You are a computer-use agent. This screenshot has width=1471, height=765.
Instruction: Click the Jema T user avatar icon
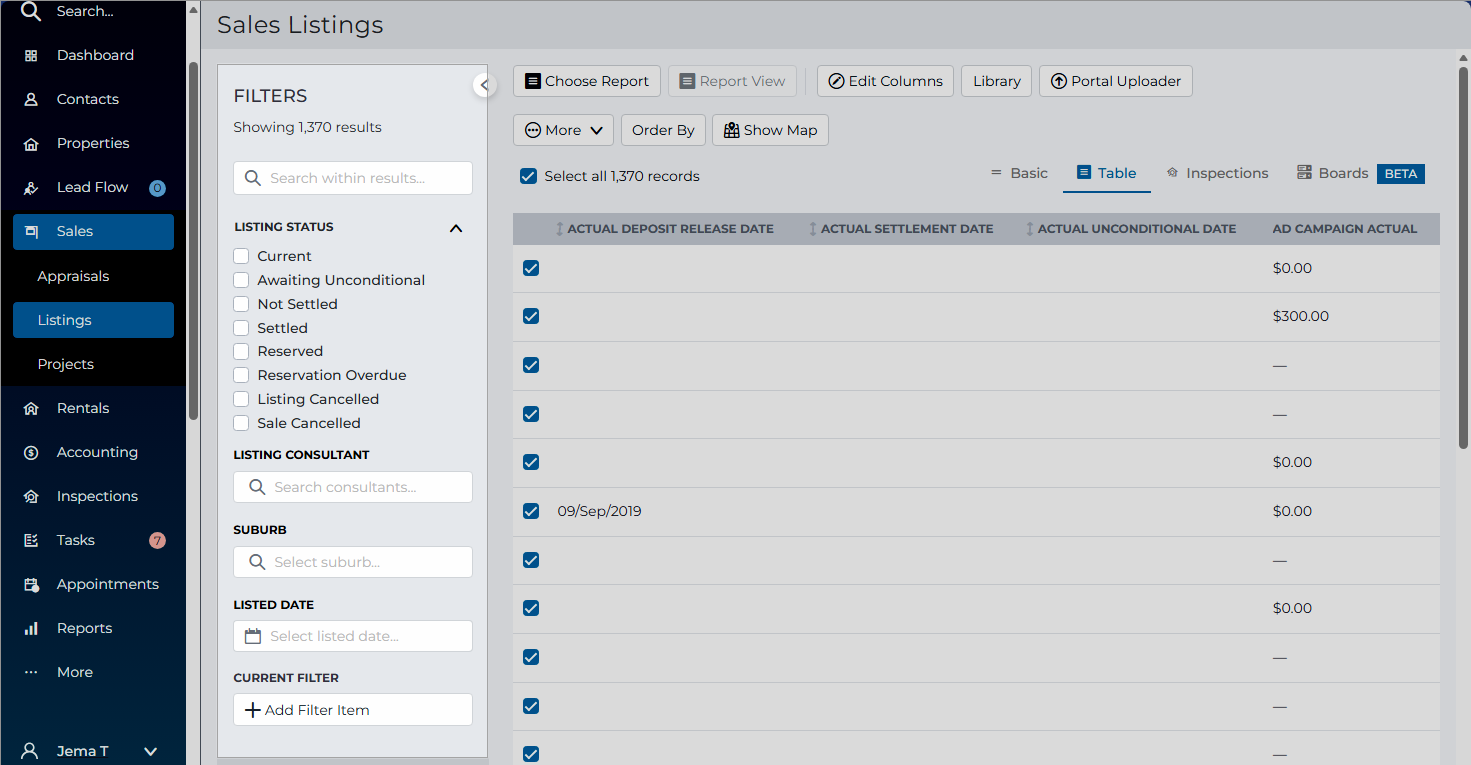tap(31, 751)
